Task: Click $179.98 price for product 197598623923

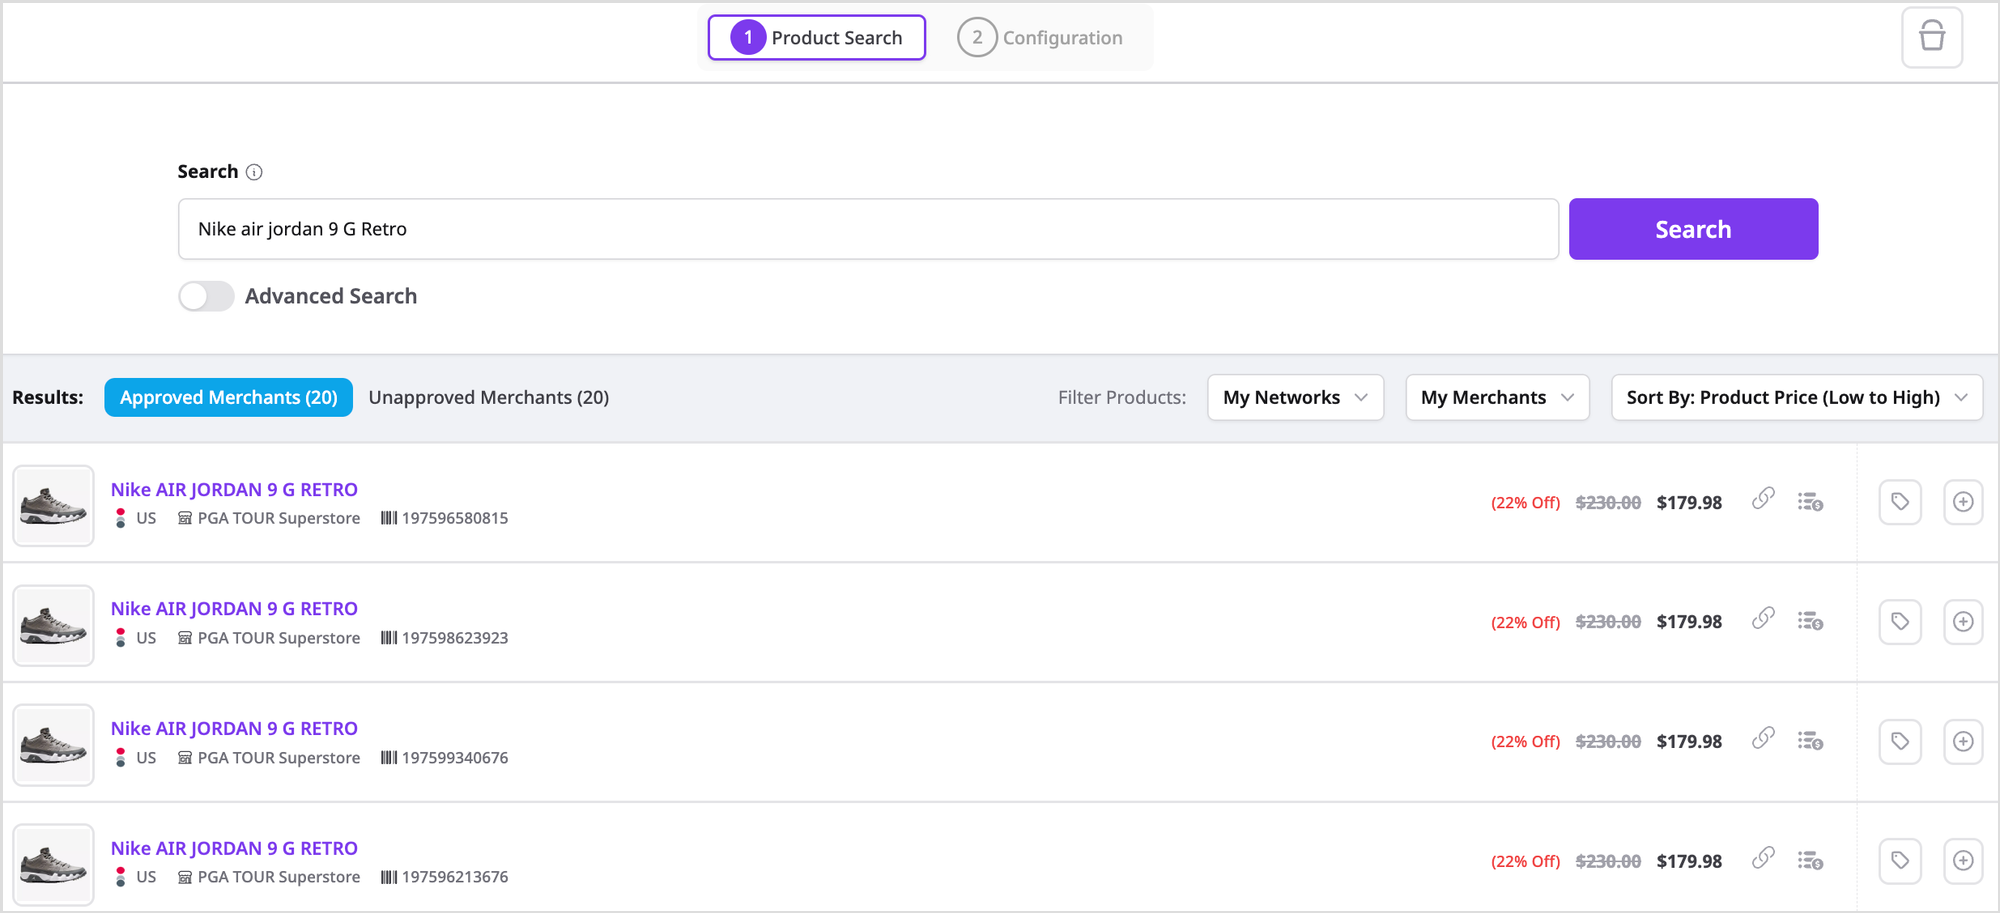Action: [x=1689, y=621]
